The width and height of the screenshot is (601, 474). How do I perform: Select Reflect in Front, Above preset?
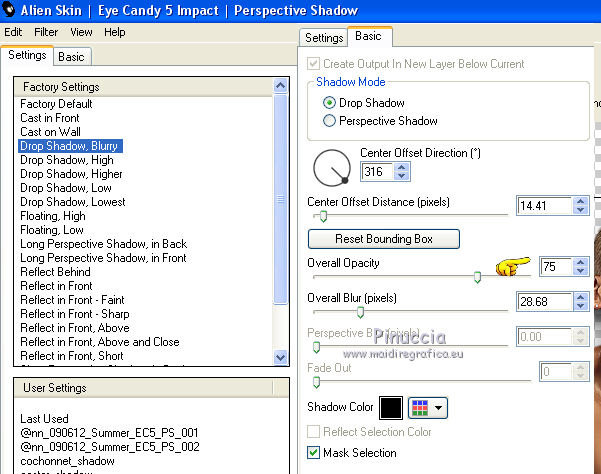pos(75,328)
